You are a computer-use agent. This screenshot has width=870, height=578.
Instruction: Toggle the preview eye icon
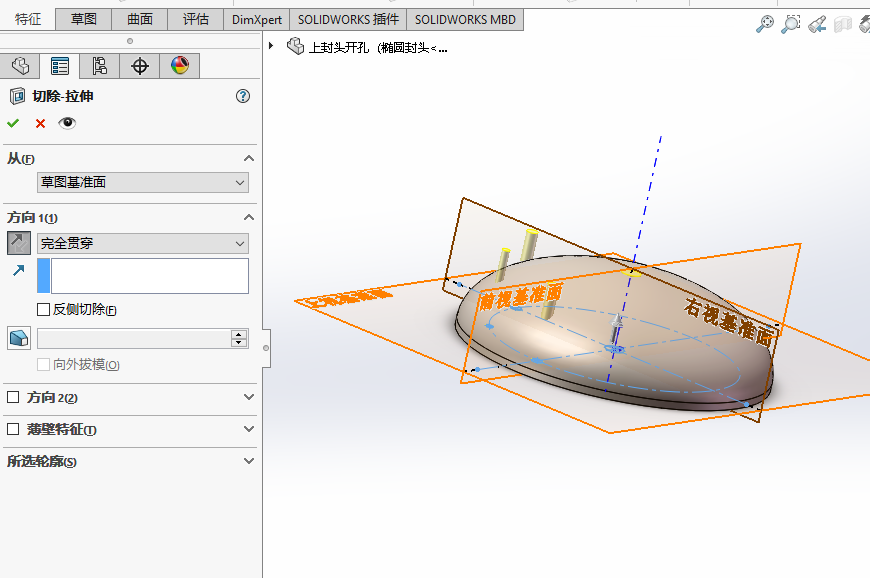tap(66, 123)
